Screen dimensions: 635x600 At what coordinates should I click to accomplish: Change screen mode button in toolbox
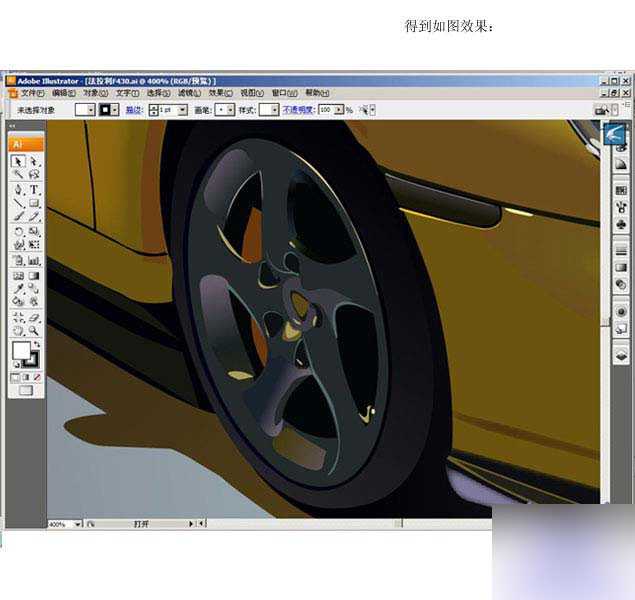(26, 391)
